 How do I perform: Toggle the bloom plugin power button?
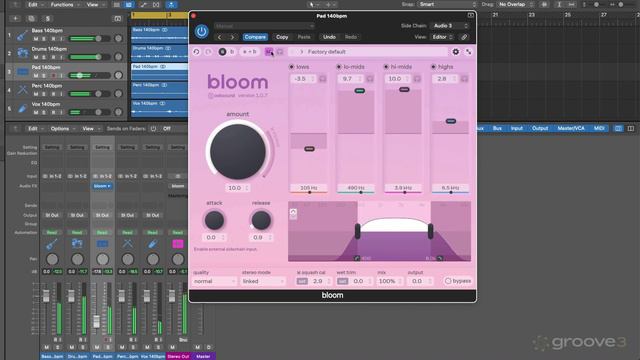(201, 31)
